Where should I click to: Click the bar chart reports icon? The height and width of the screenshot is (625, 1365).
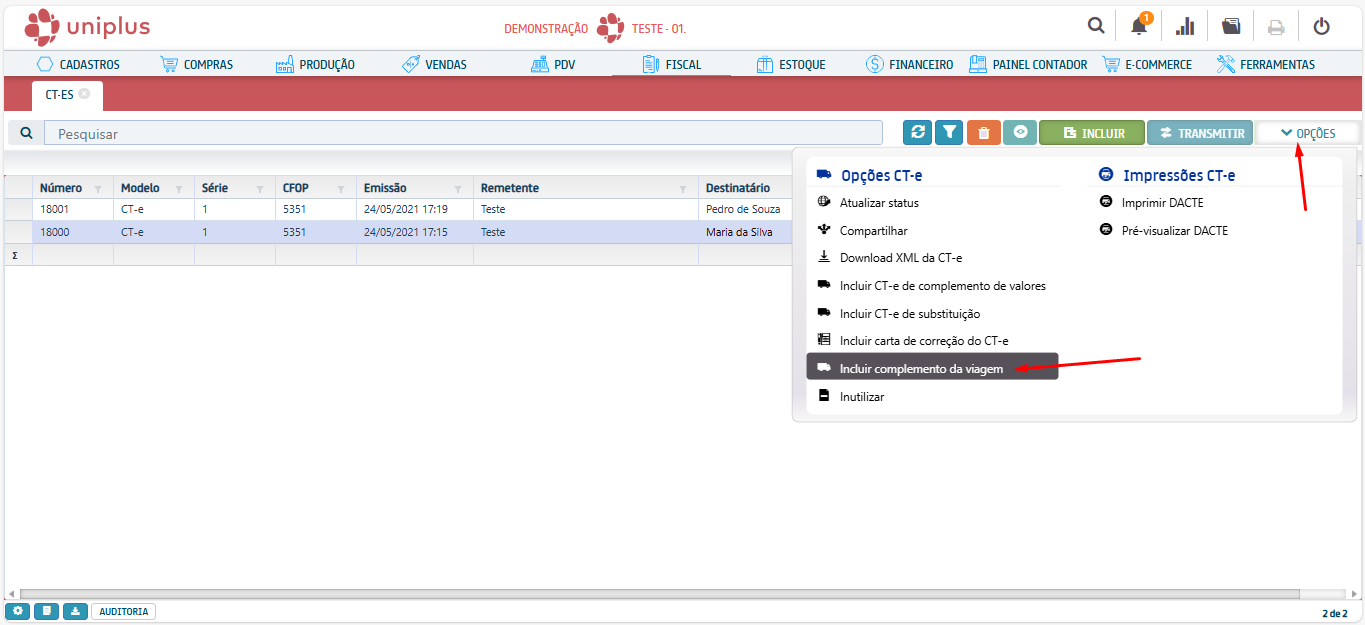pyautogui.click(x=1185, y=27)
